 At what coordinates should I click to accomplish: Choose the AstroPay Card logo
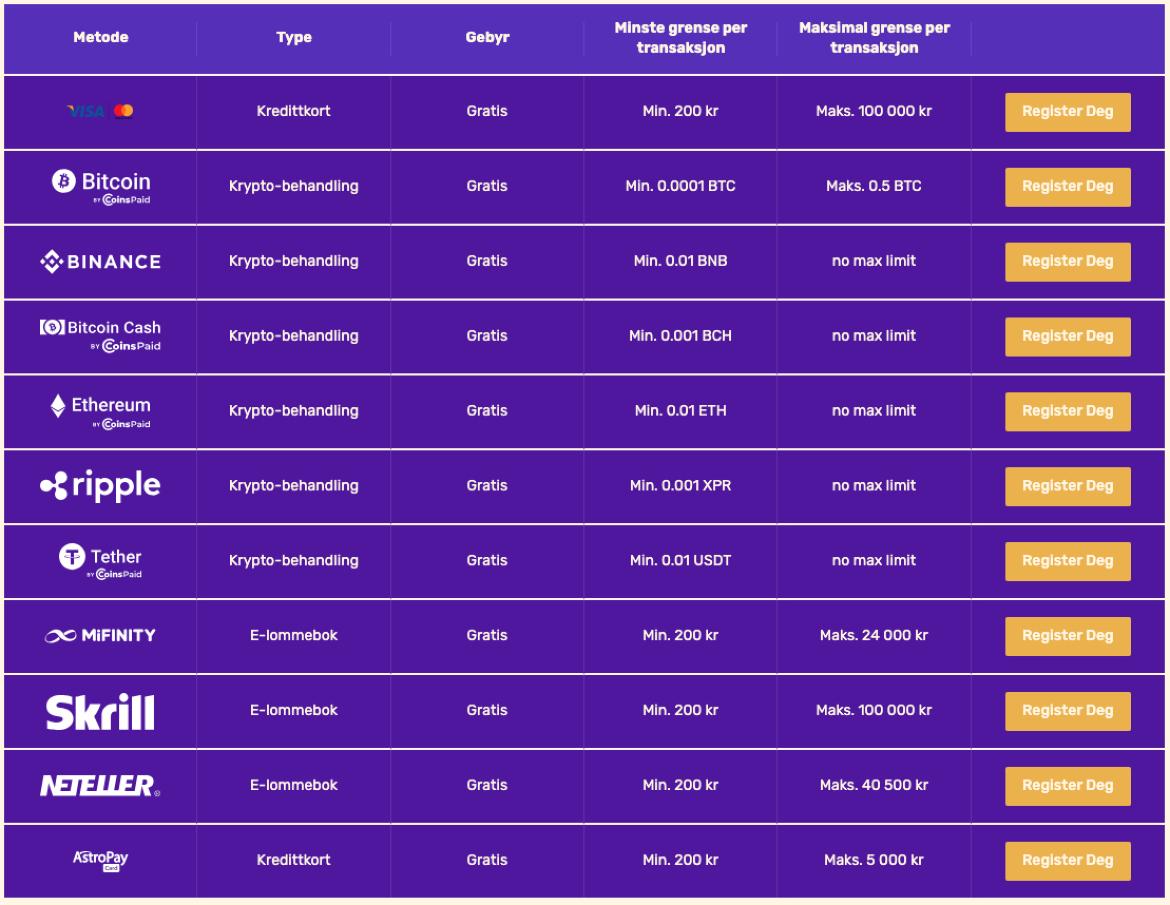click(x=101, y=860)
